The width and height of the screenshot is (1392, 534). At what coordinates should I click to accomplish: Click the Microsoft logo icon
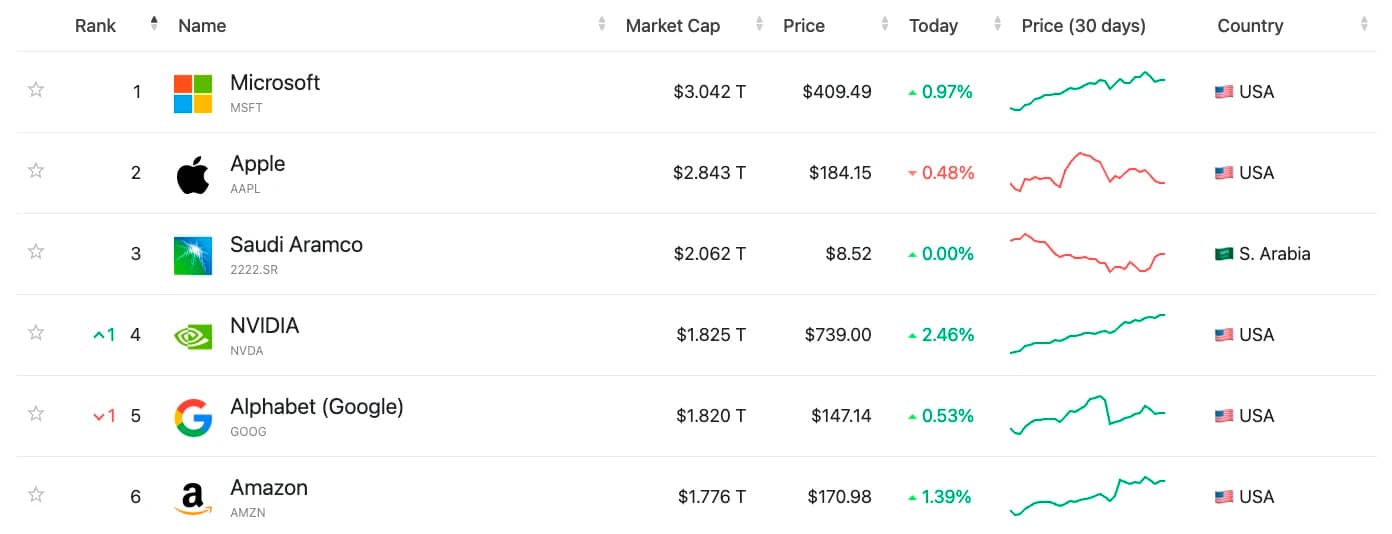(193, 93)
